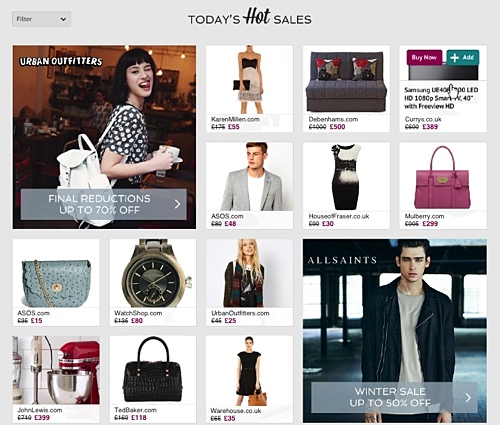500x425 pixels.
Task: Select the WatchShop.com watch product
Action: 153,273
